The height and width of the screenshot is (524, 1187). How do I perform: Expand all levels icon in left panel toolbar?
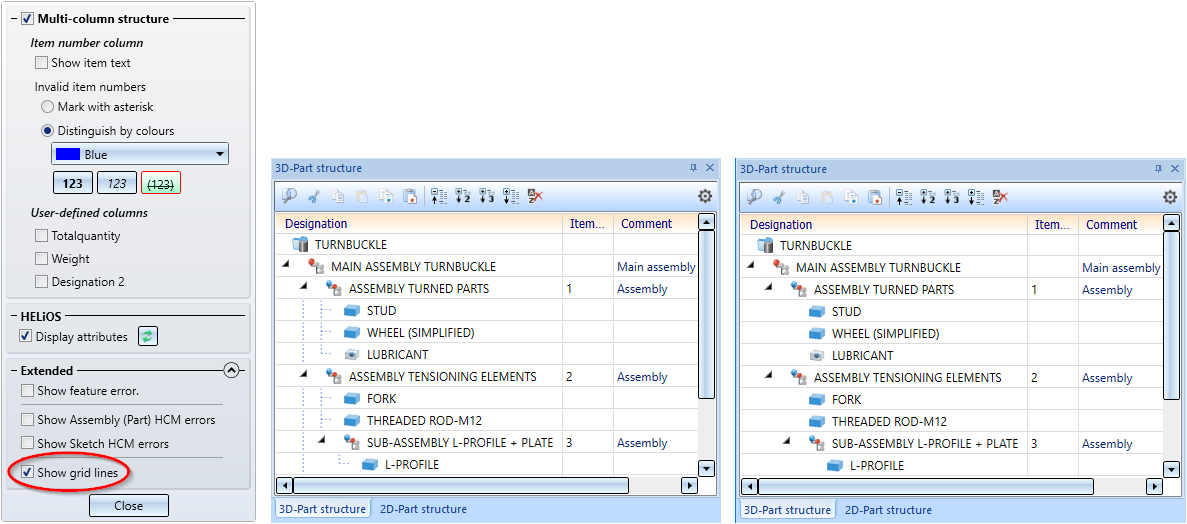511,196
